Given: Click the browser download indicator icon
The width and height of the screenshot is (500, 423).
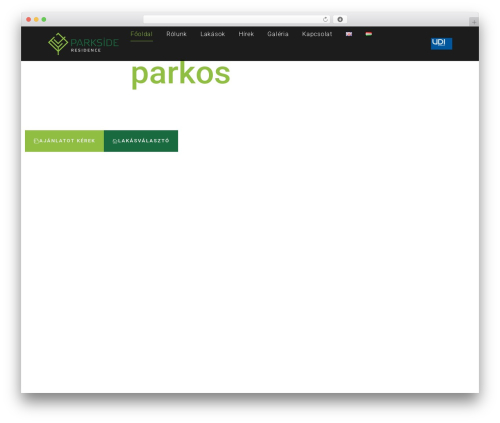Looking at the screenshot, I should tap(340, 19).
